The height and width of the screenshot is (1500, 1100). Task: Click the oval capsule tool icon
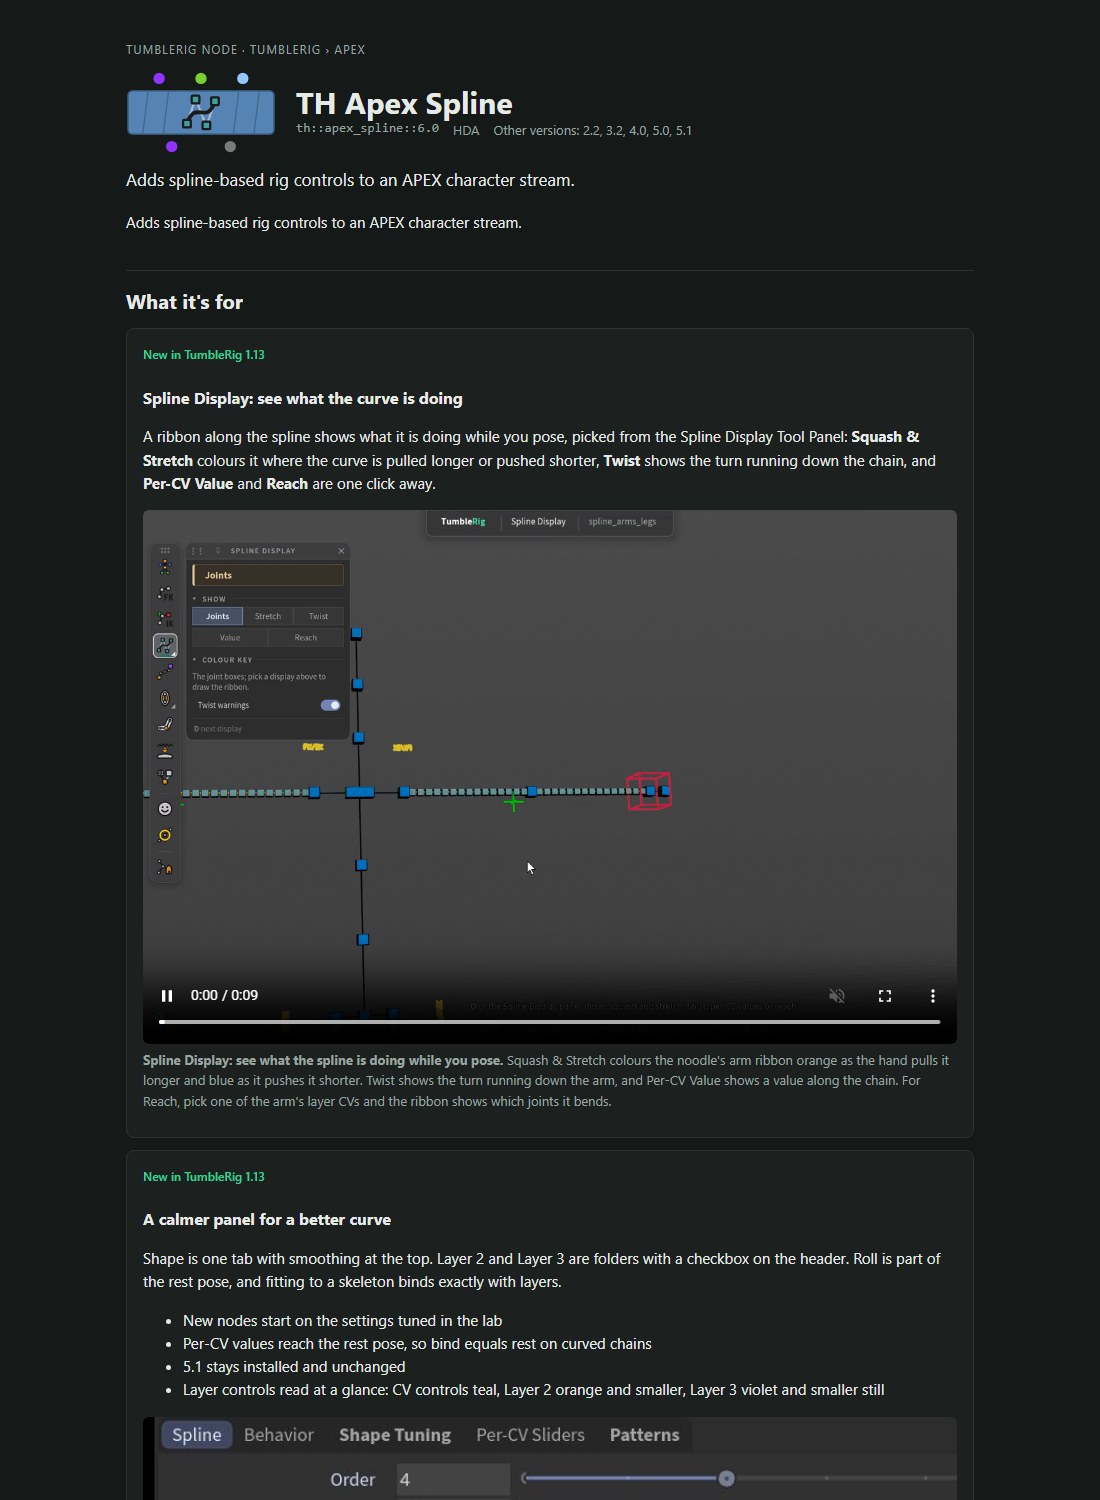(x=165, y=698)
